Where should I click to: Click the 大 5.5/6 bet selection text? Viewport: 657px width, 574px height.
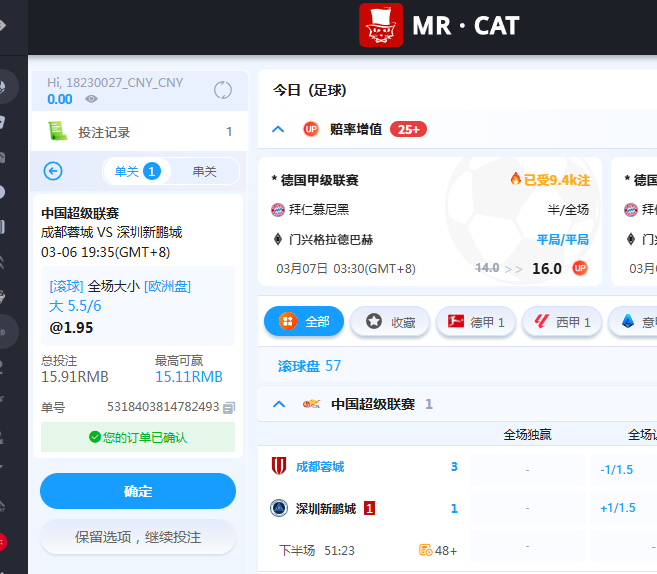(x=75, y=306)
